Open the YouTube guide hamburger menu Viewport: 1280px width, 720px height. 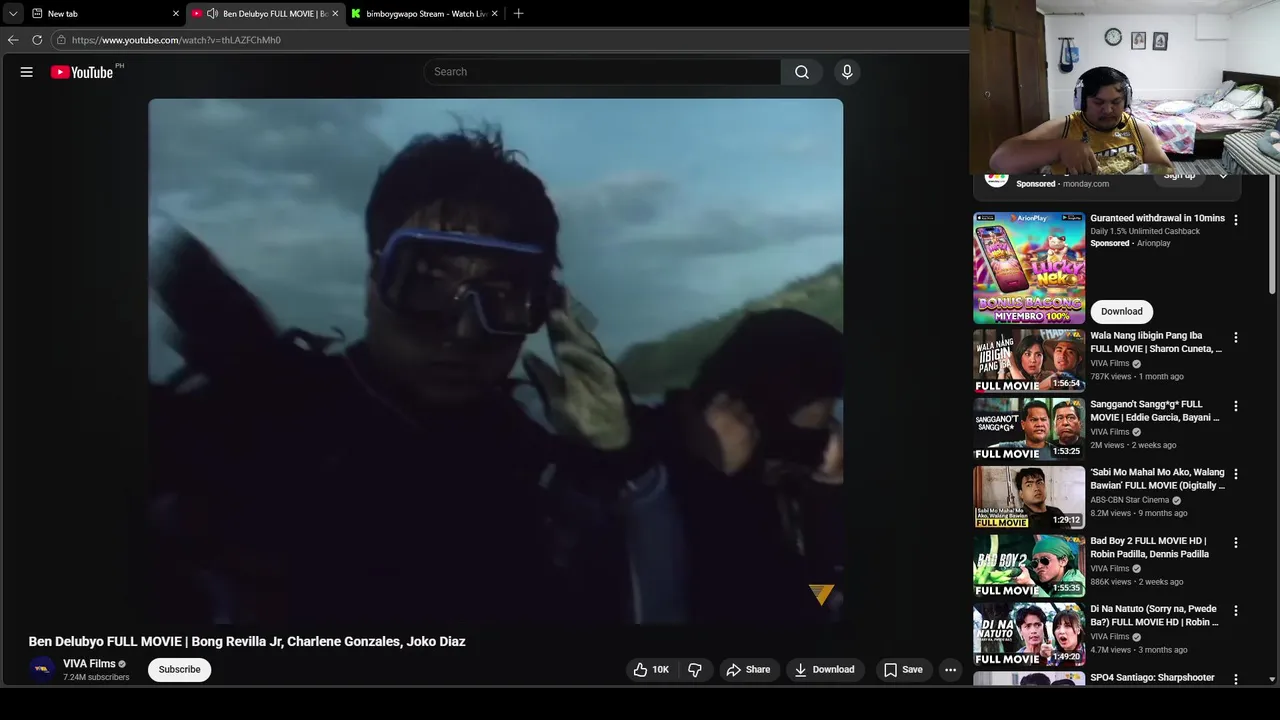(27, 72)
